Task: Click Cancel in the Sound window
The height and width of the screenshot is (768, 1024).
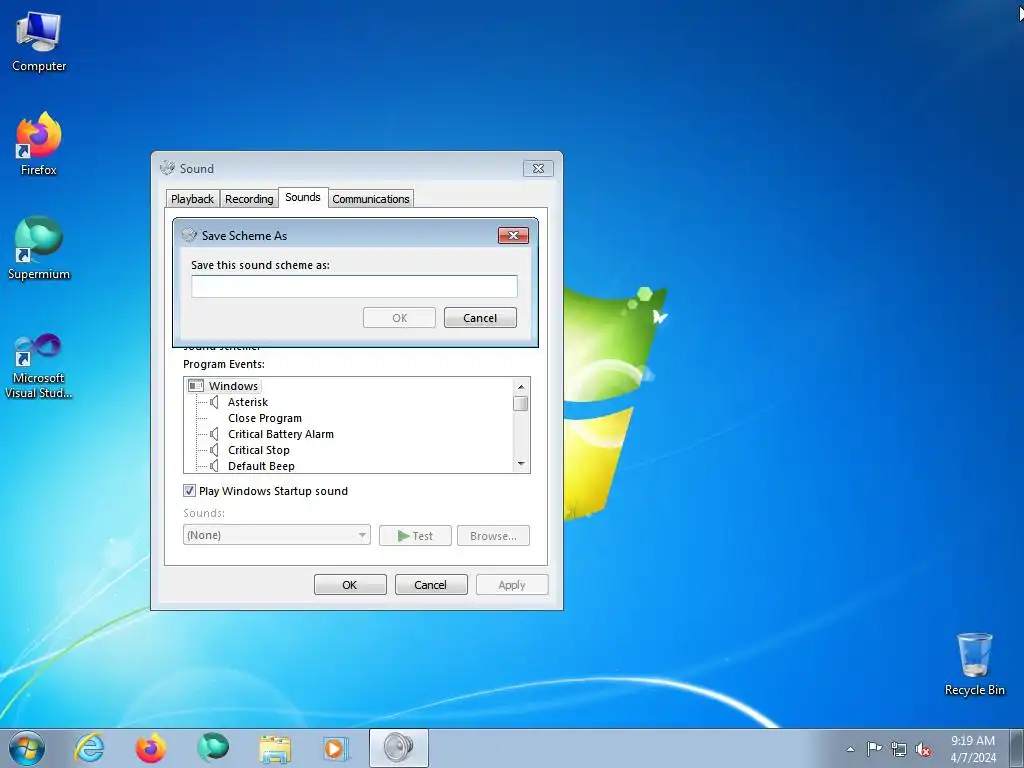Action: (431, 584)
